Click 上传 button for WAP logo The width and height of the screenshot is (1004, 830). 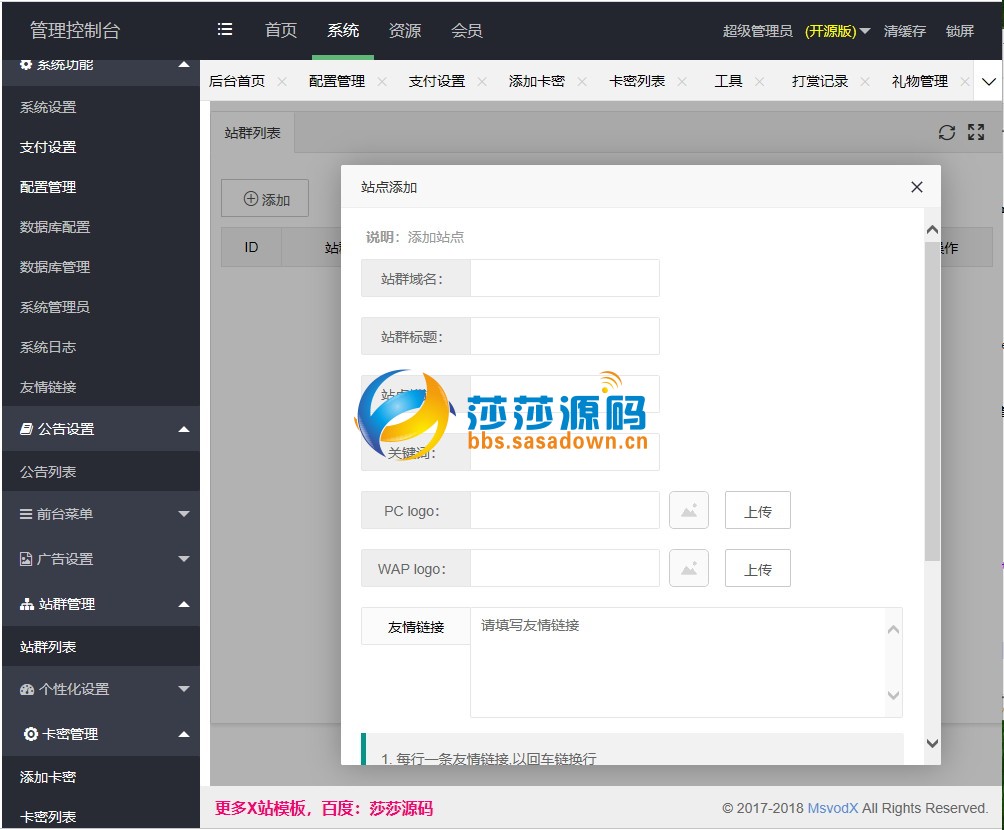757,568
